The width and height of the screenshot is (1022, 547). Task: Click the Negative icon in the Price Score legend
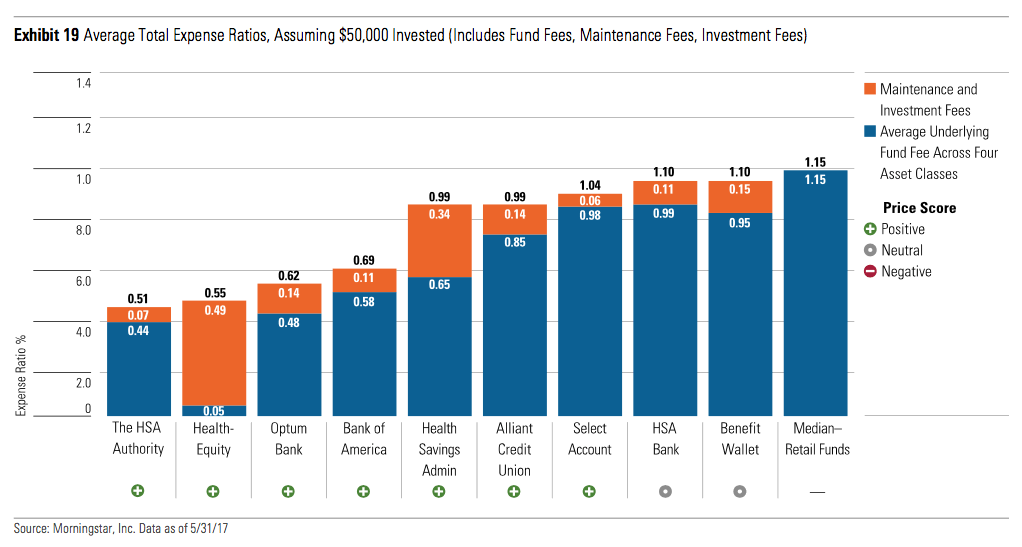[x=870, y=271]
